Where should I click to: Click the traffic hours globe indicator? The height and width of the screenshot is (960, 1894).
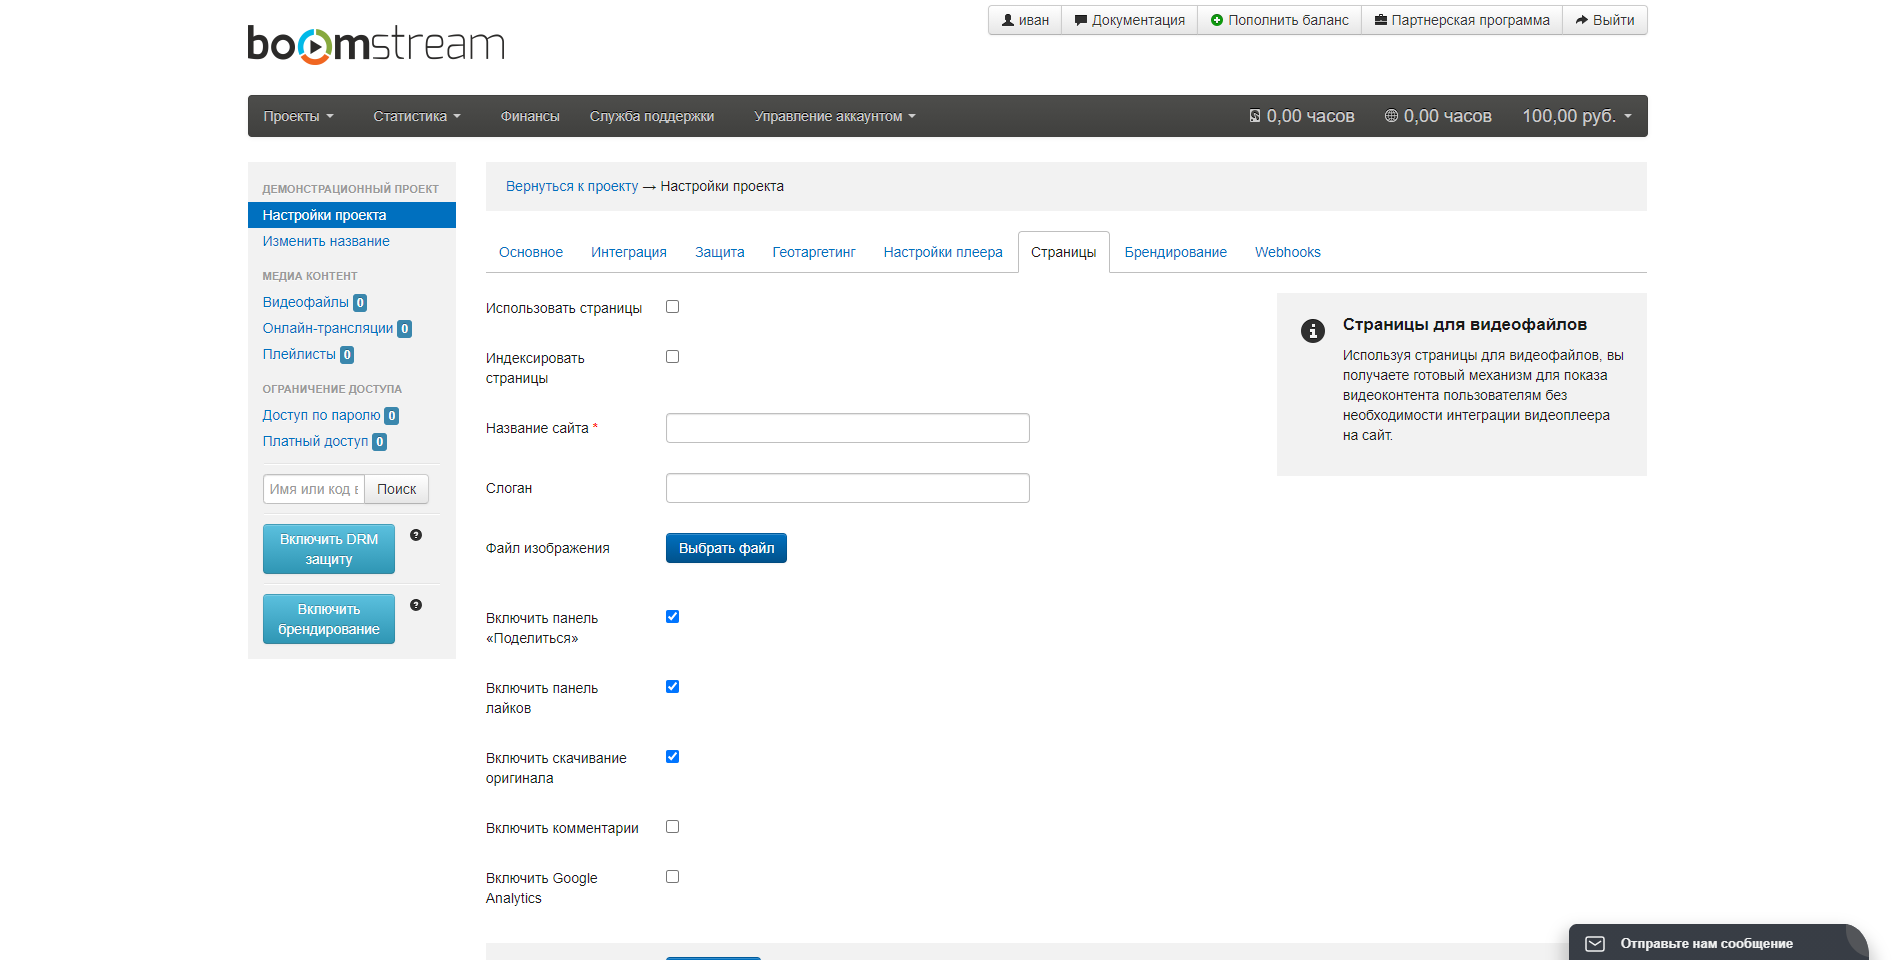[x=1438, y=116]
